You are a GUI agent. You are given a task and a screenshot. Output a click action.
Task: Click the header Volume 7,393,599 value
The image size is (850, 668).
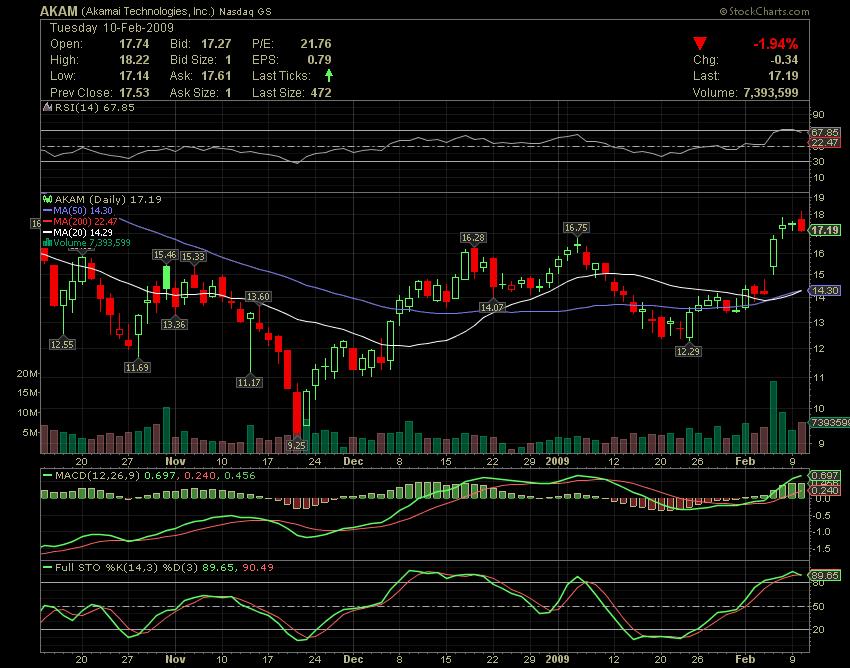[x=771, y=93]
